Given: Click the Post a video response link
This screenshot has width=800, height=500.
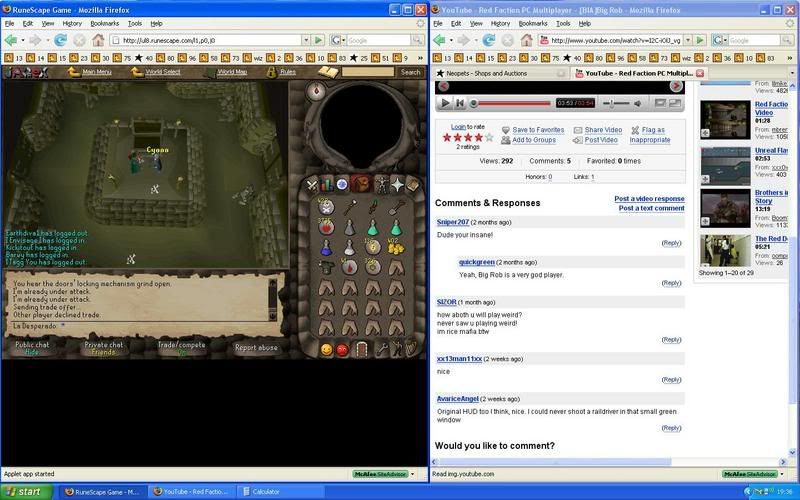Looking at the screenshot, I should 649,198.
